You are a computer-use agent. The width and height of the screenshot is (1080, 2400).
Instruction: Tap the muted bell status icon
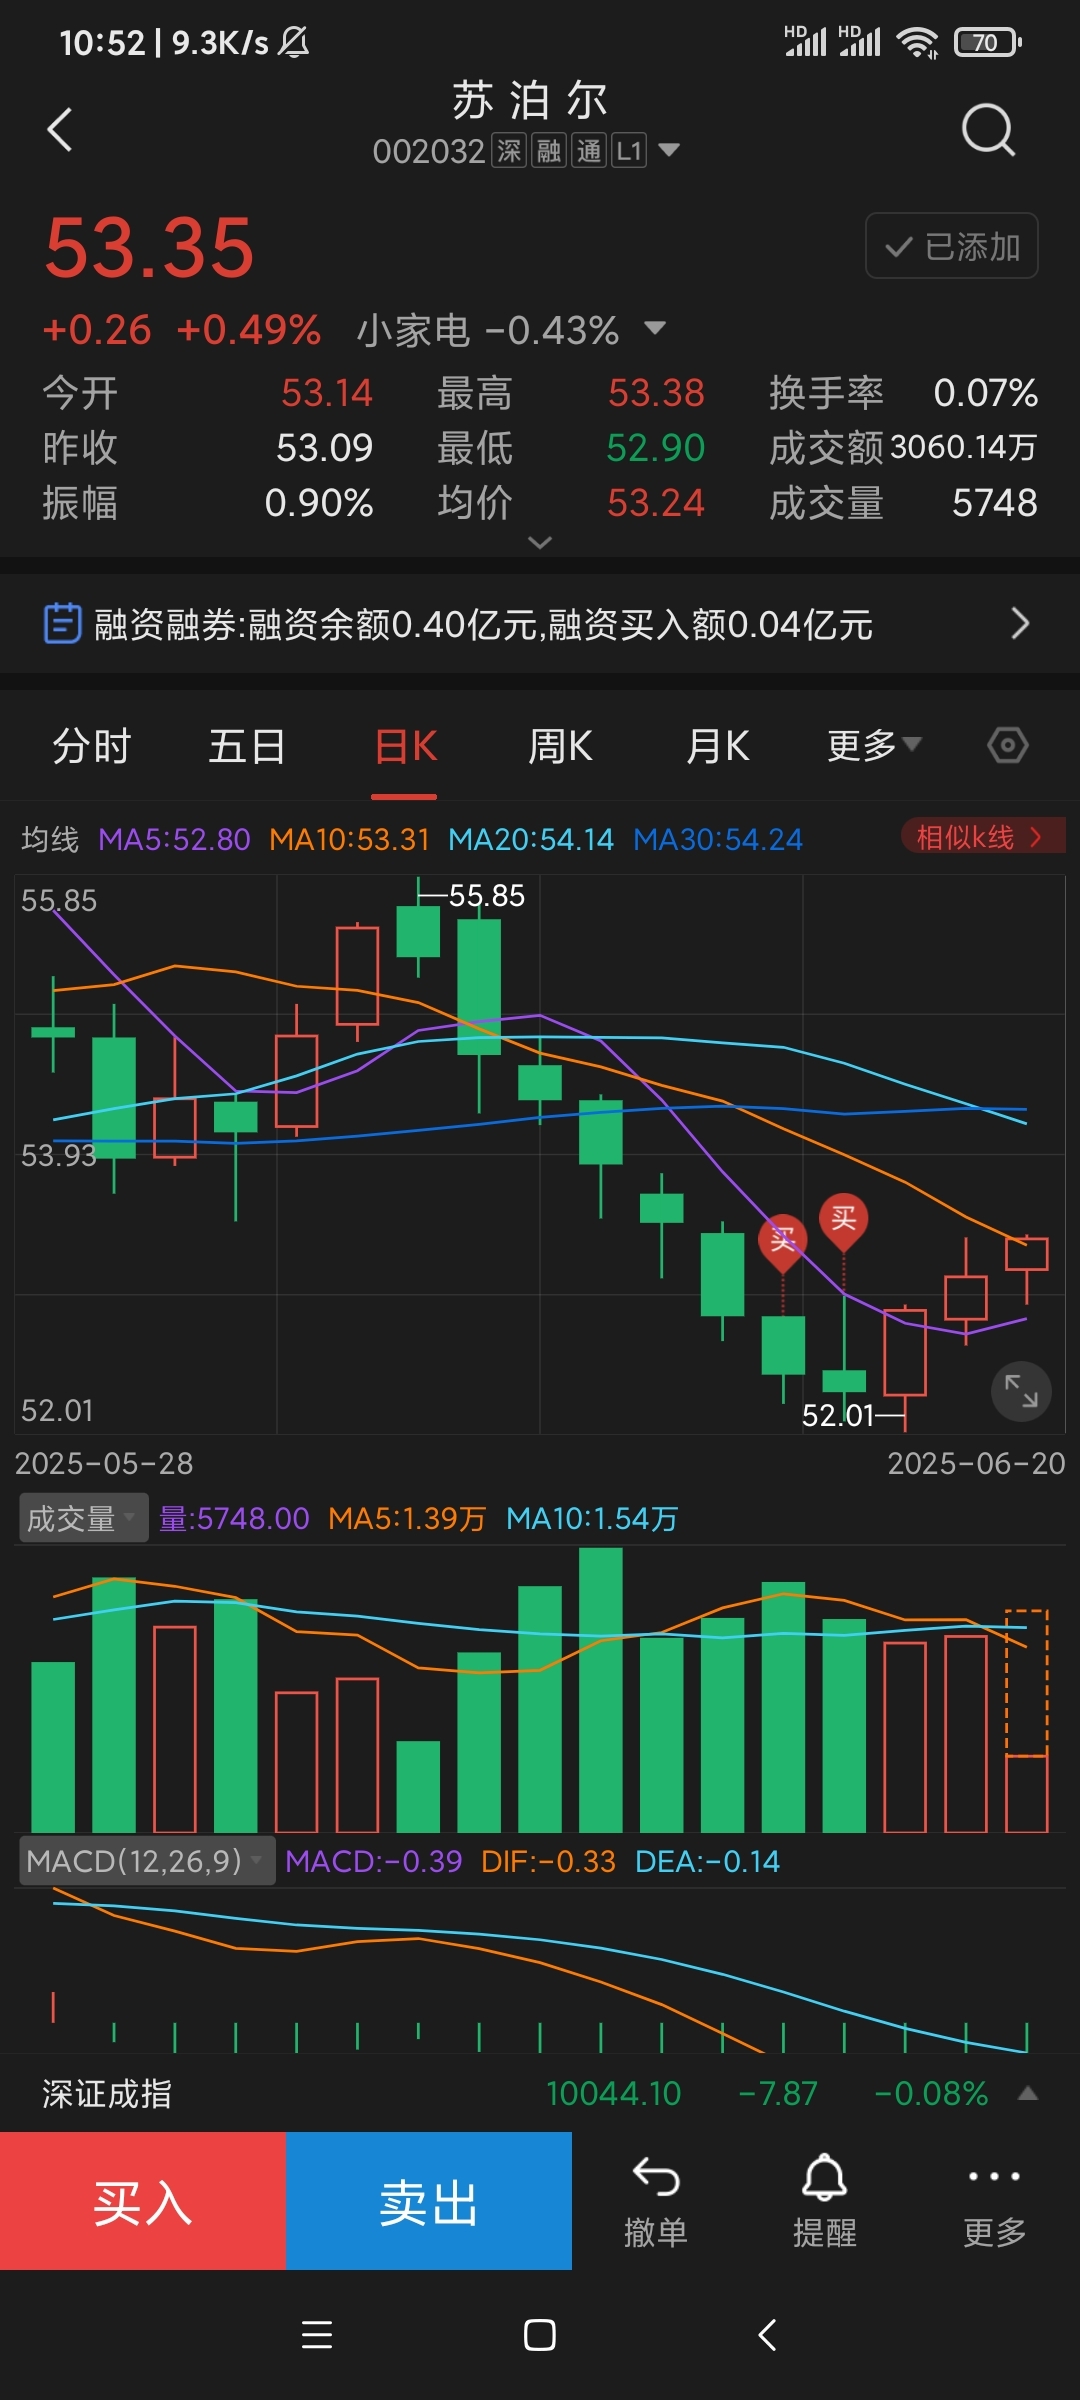[x=294, y=42]
